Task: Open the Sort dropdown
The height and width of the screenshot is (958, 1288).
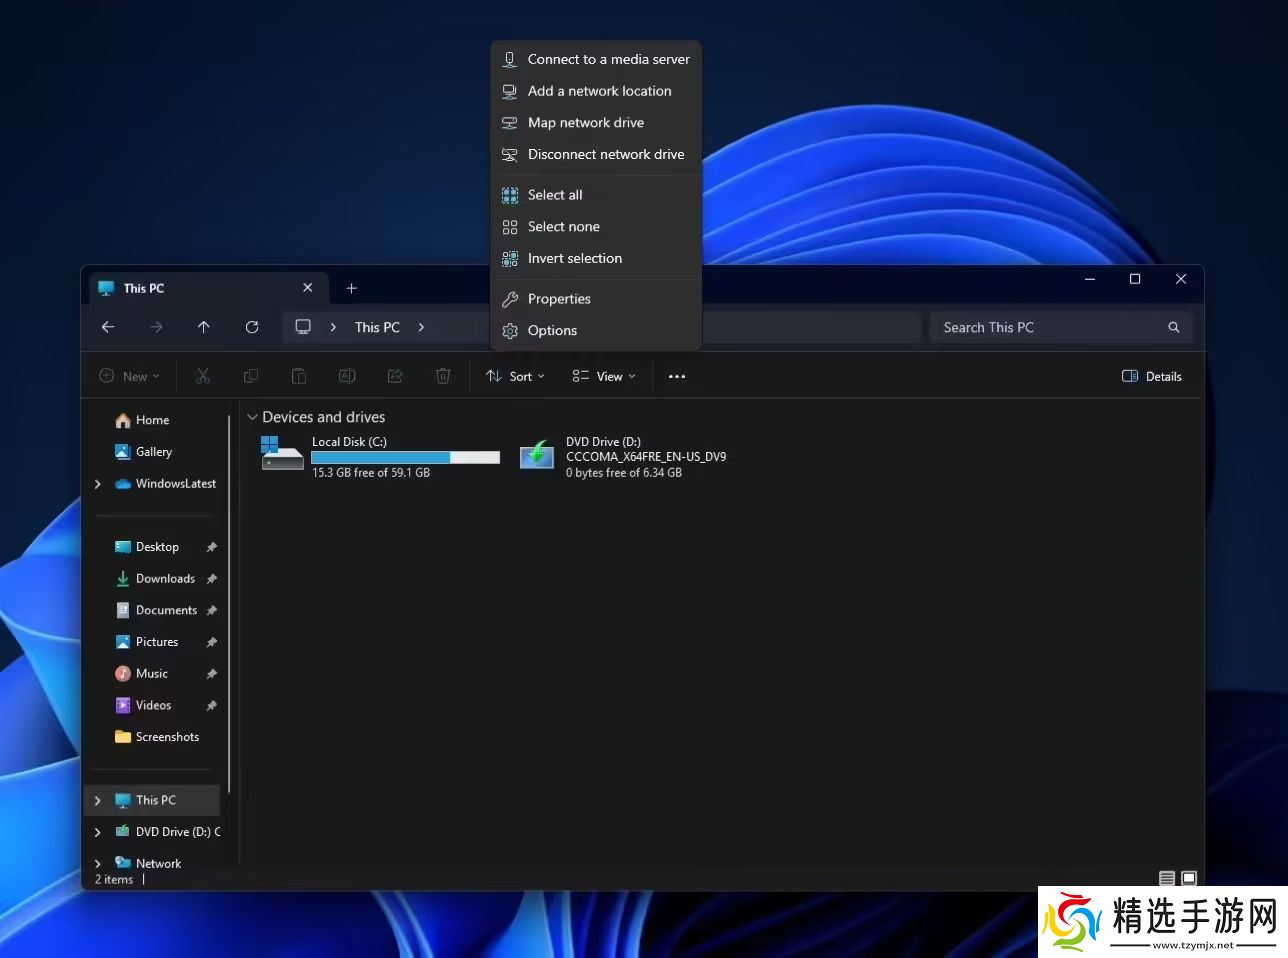Action: pyautogui.click(x=515, y=377)
